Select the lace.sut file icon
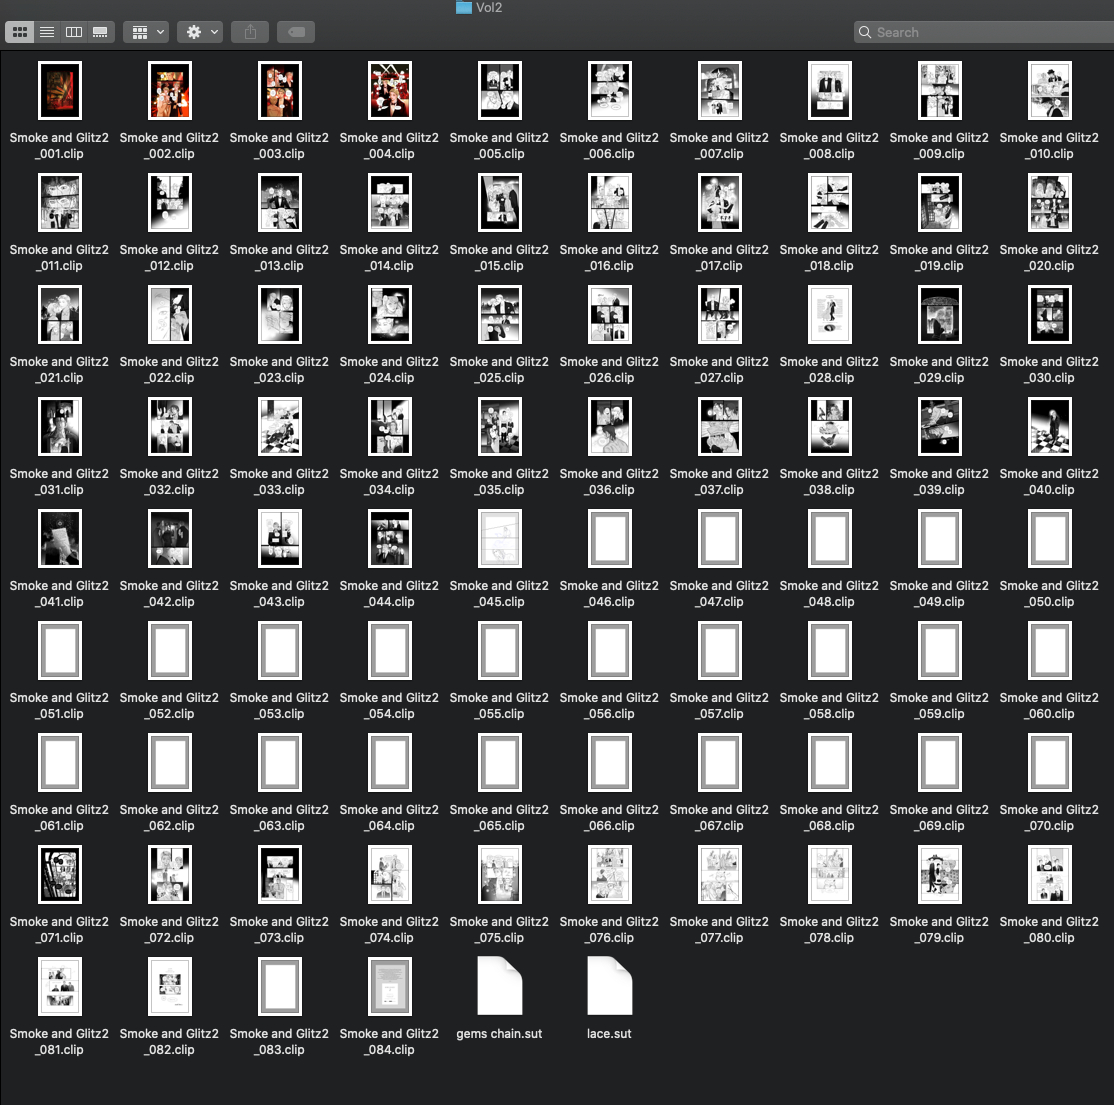Screen dimensions: 1114x1105 (x=610, y=986)
